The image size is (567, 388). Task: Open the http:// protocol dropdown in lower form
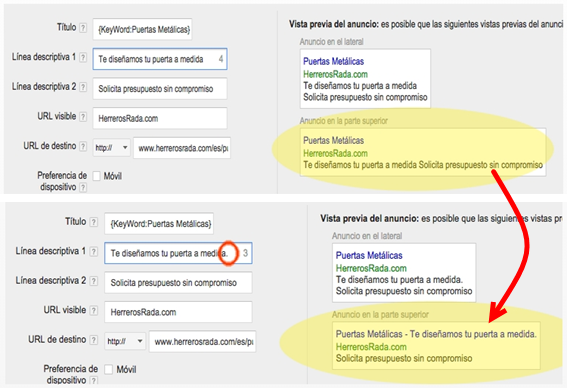click(125, 341)
